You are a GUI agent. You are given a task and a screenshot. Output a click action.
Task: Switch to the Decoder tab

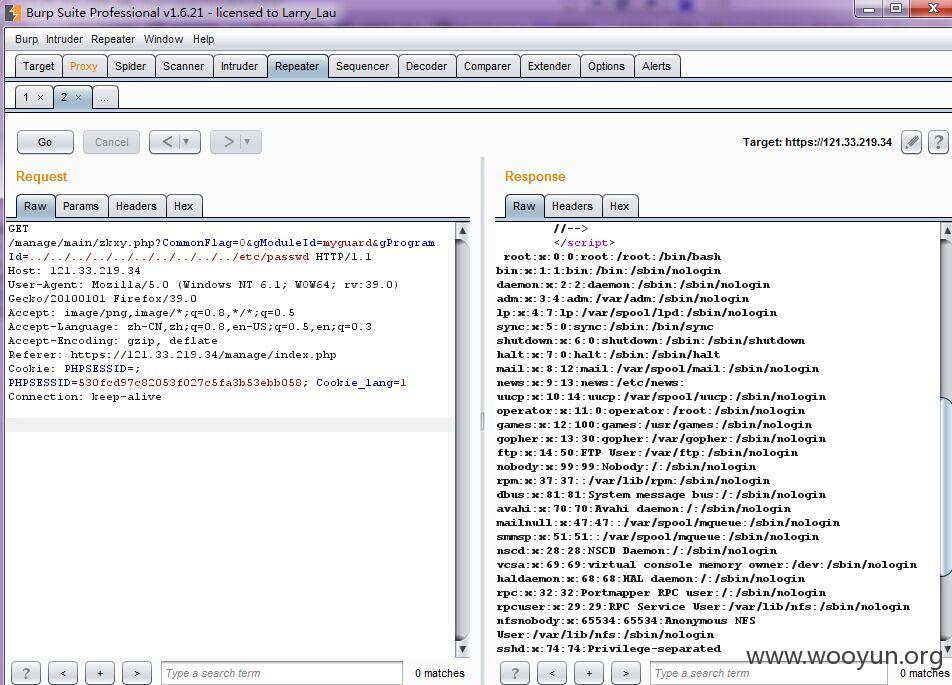426,66
